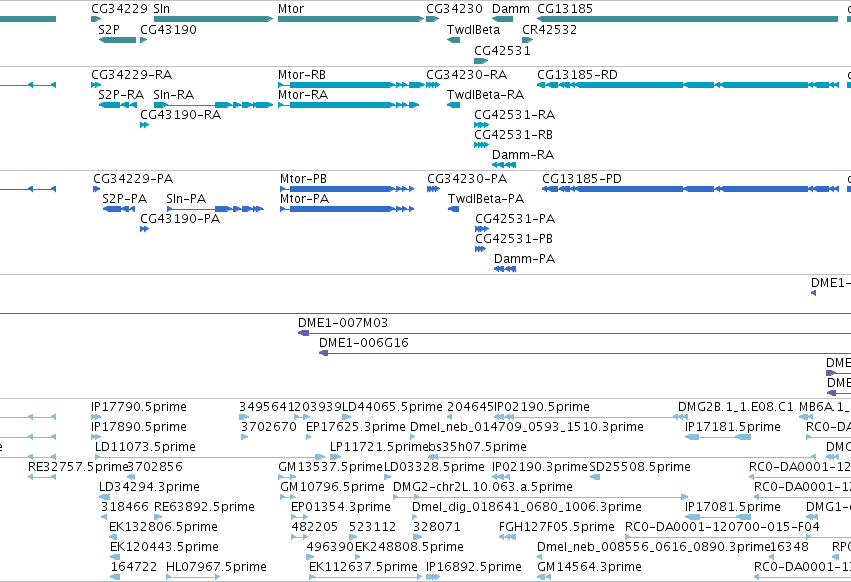The width and height of the screenshot is (851, 582).
Task: Click the IP17890.5prime EST label
Action: coord(139,427)
